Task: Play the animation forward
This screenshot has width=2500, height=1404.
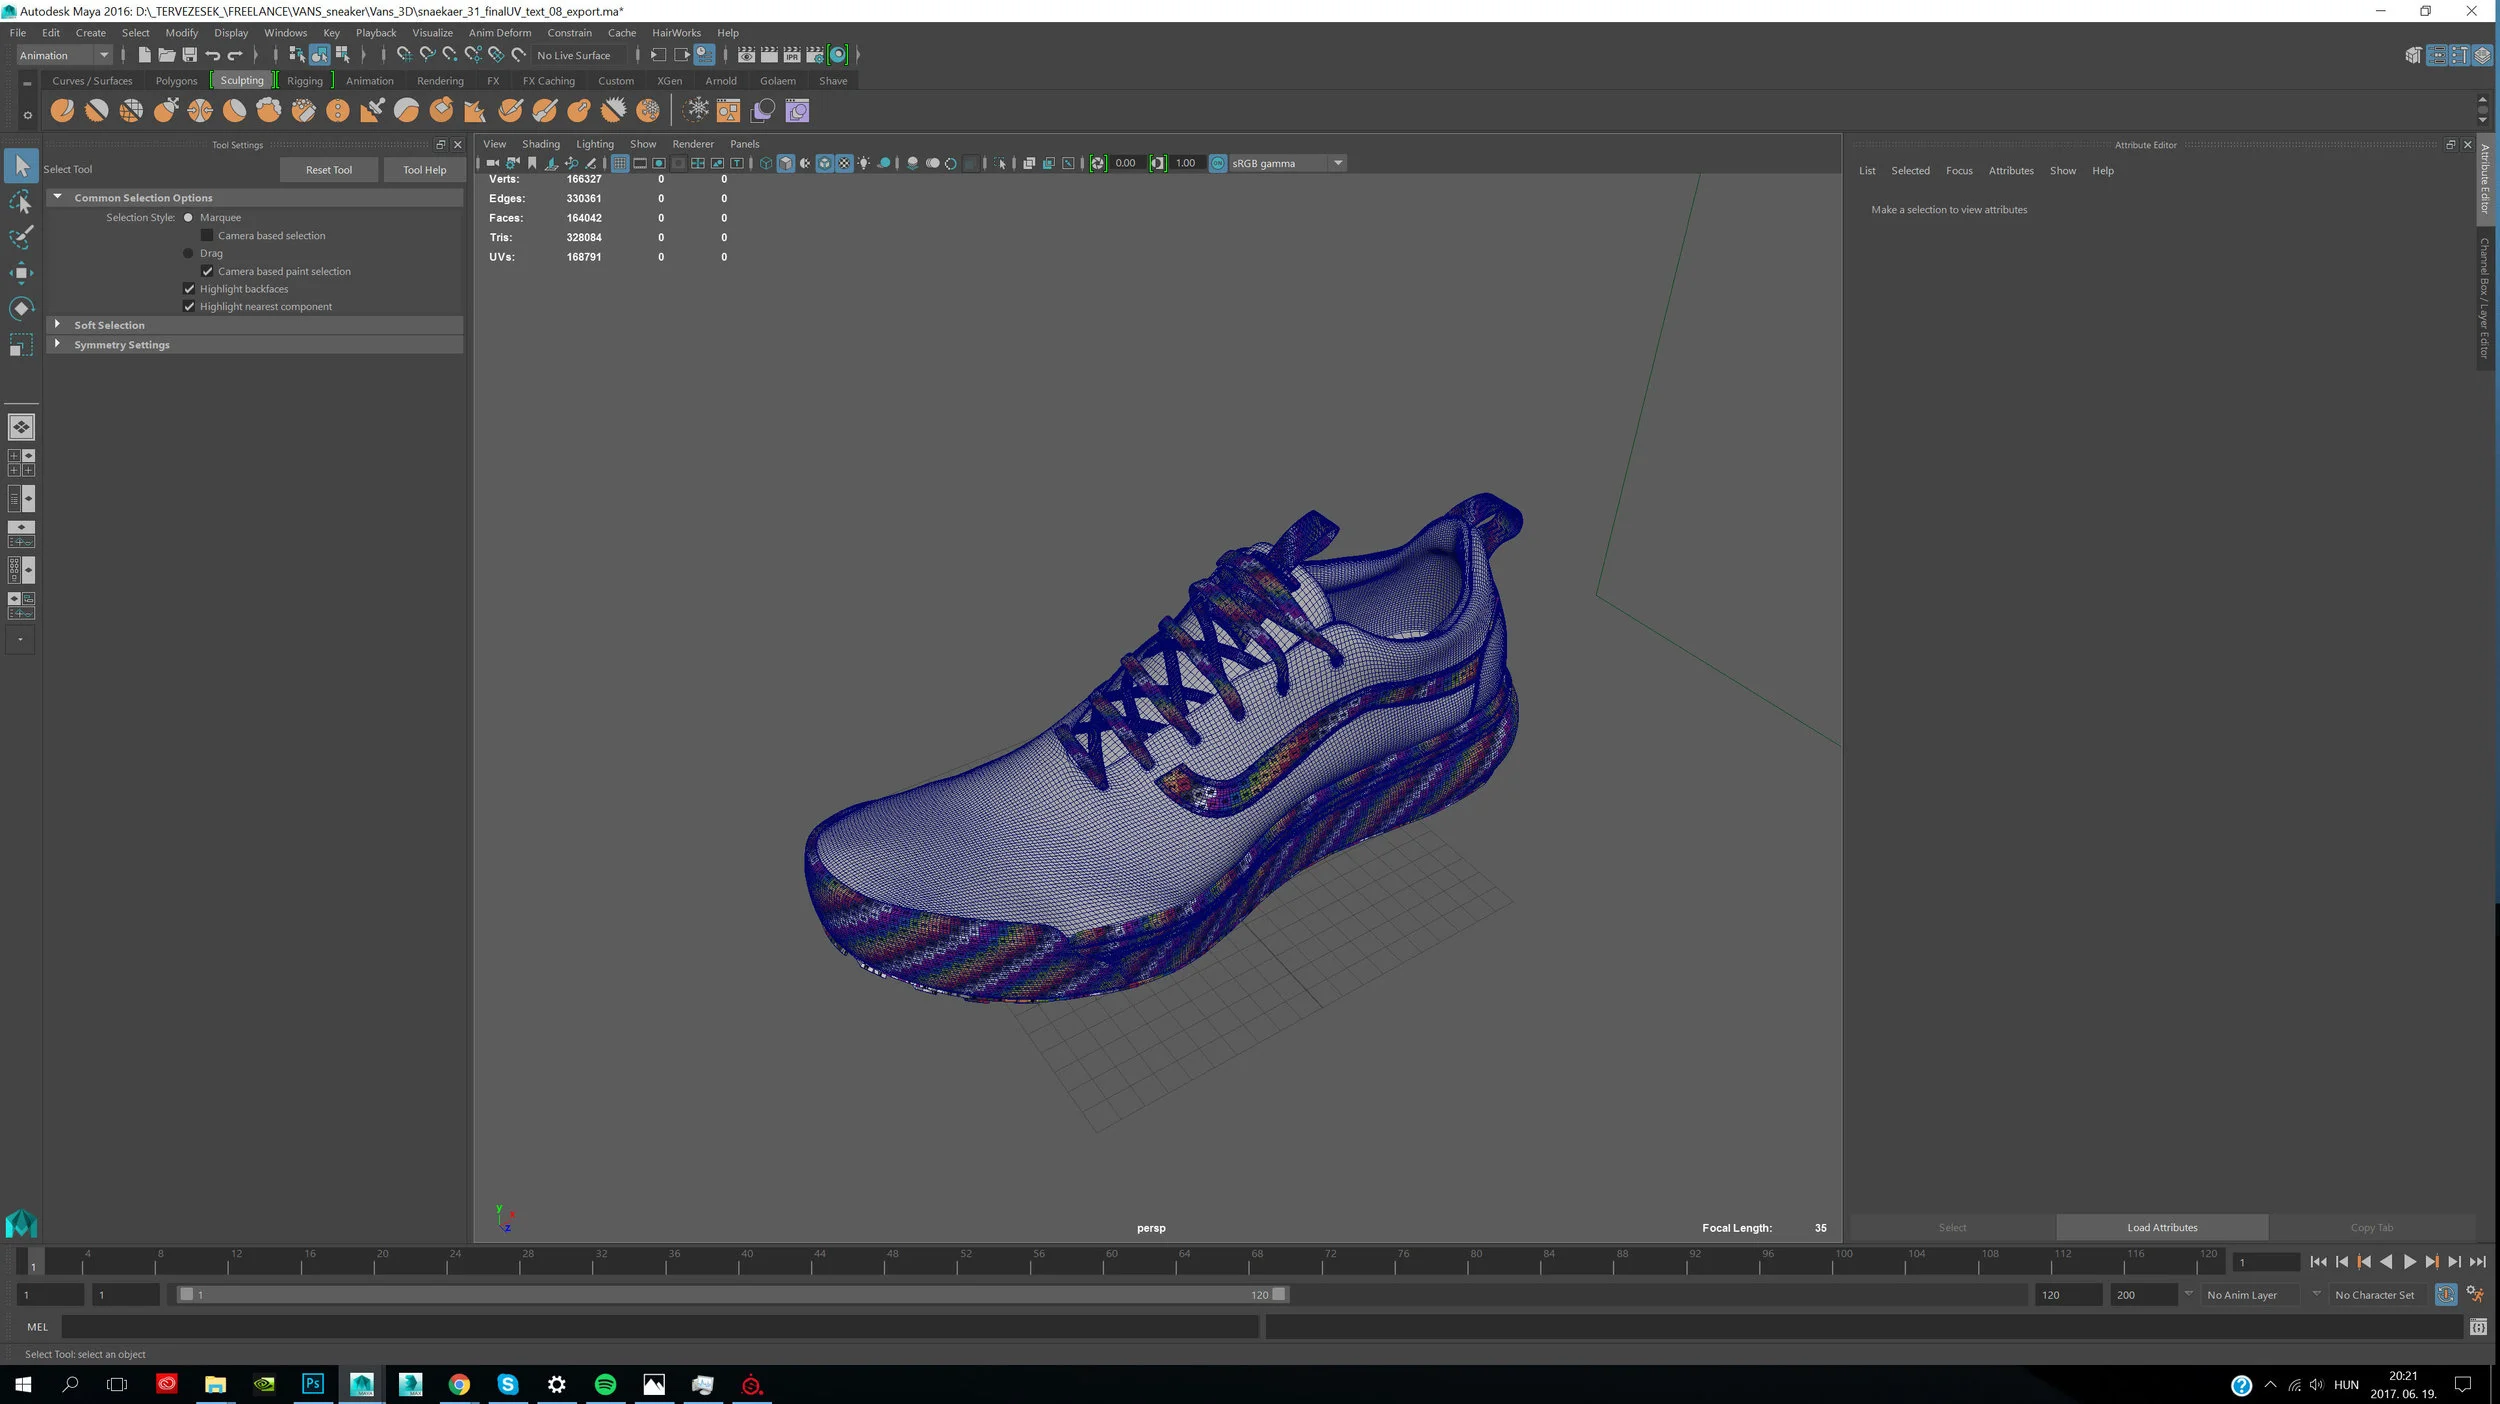Action: click(2410, 1262)
